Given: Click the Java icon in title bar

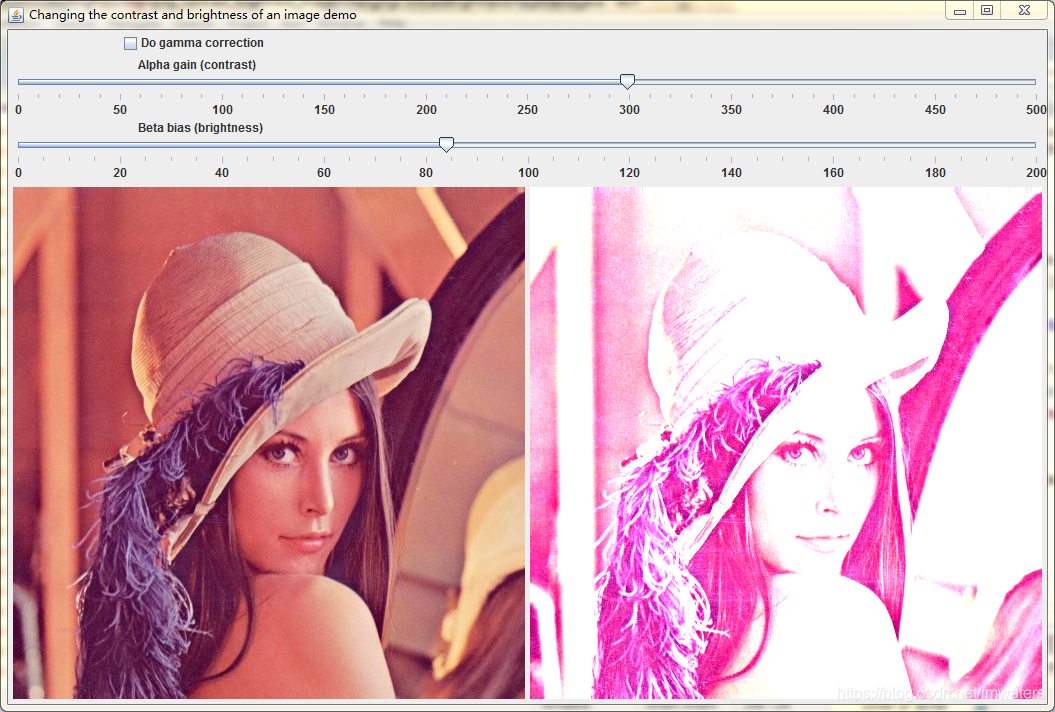Looking at the screenshot, I should pos(16,14).
